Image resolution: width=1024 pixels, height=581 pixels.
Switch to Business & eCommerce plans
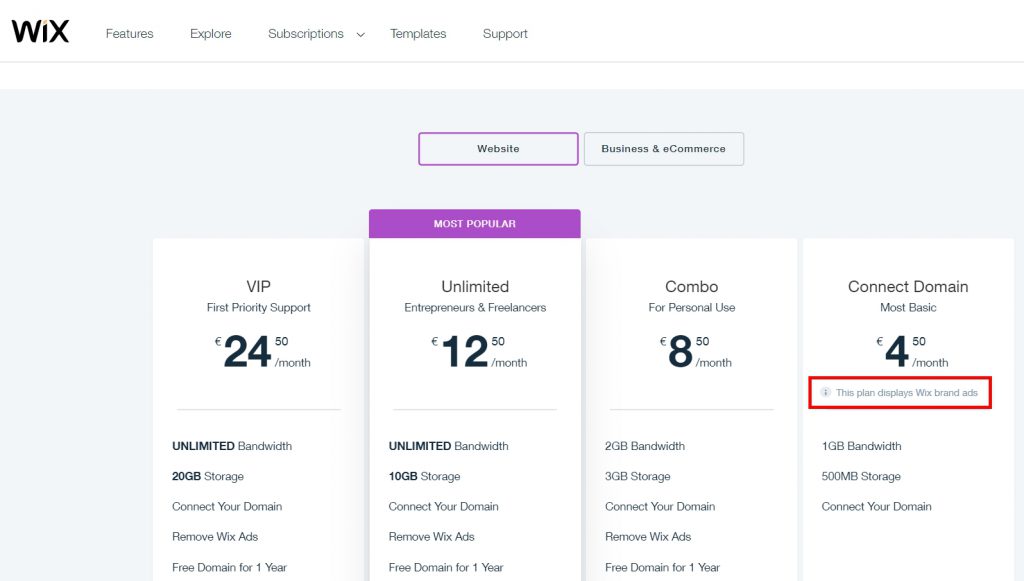point(664,149)
